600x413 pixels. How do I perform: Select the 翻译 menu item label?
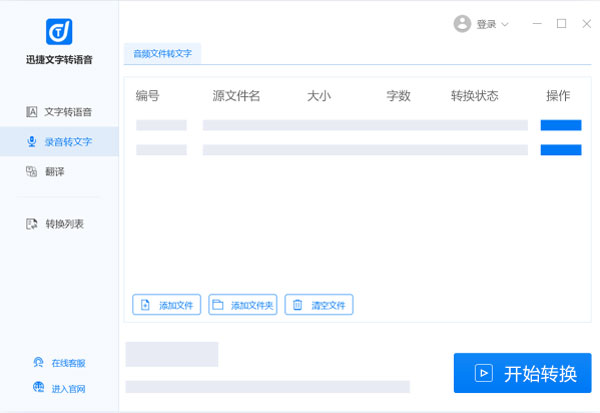tap(54, 172)
